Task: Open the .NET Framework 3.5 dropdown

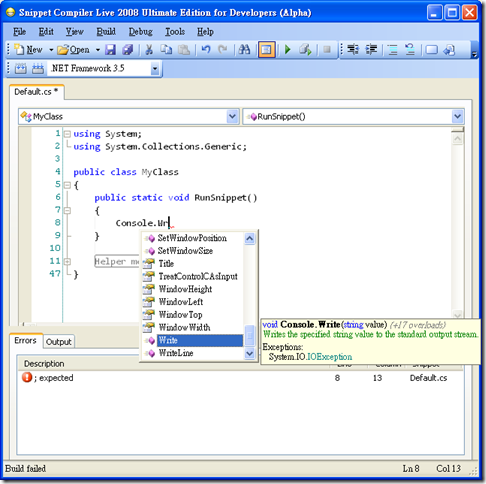Action: 154,69
